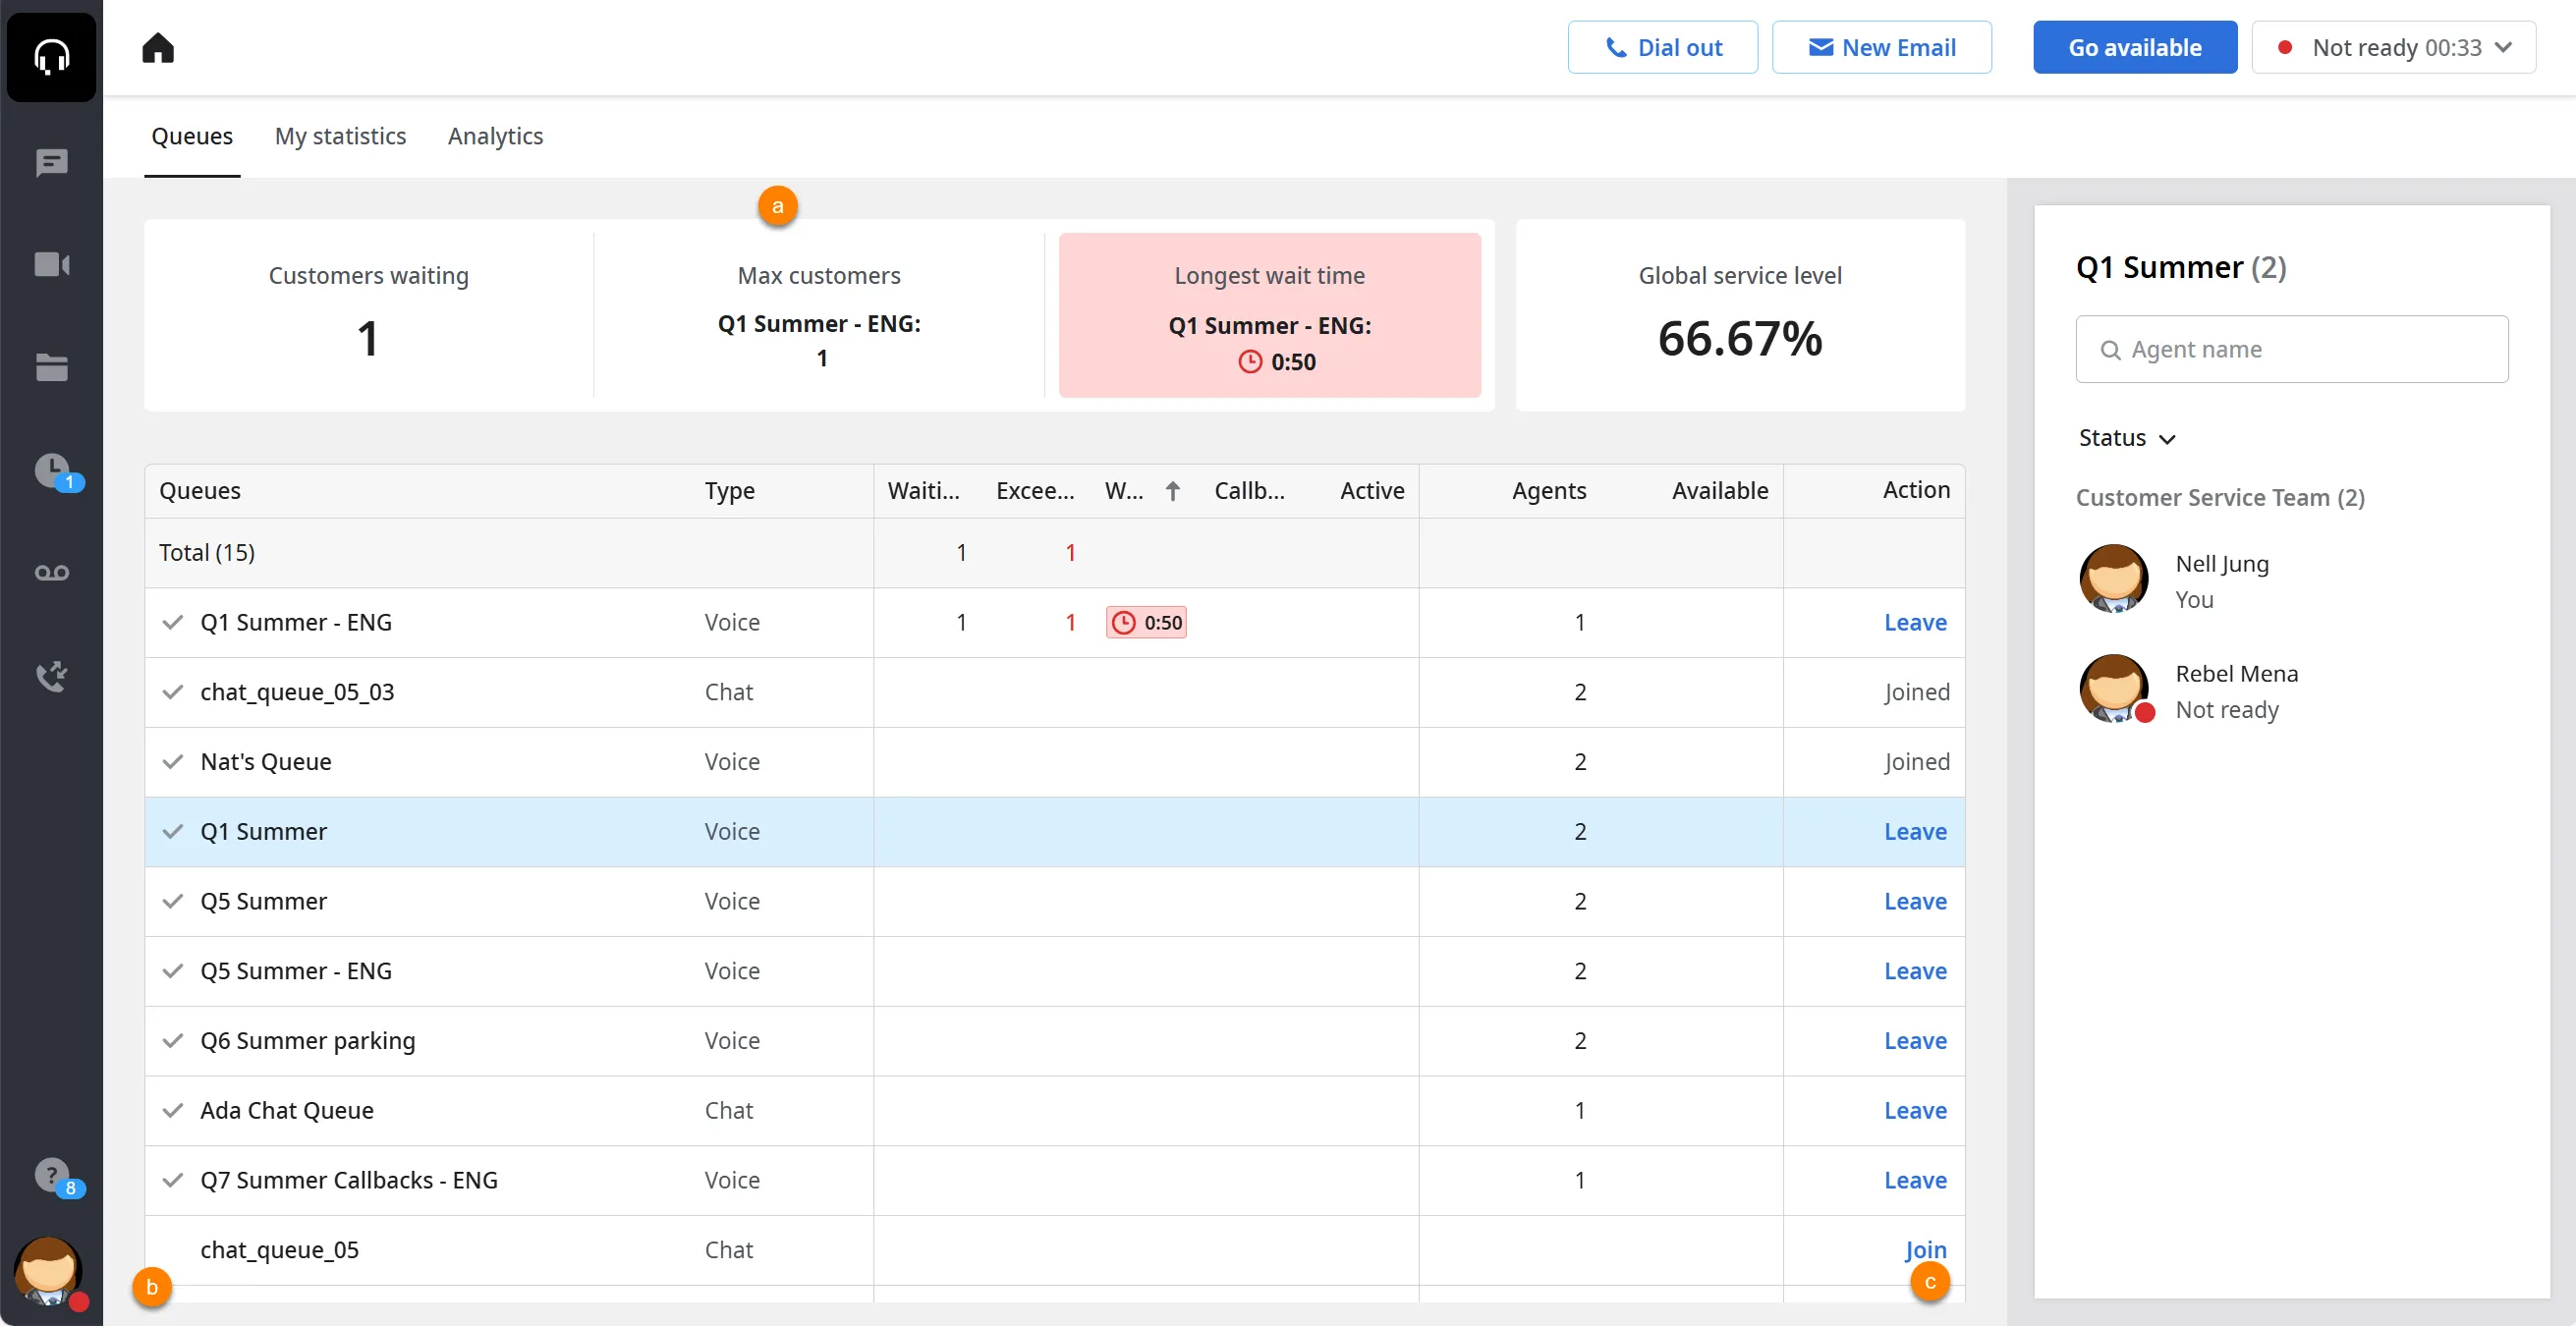Expand the Status filter dropdown
Screen dimensions: 2576x1326
pos(2127,438)
